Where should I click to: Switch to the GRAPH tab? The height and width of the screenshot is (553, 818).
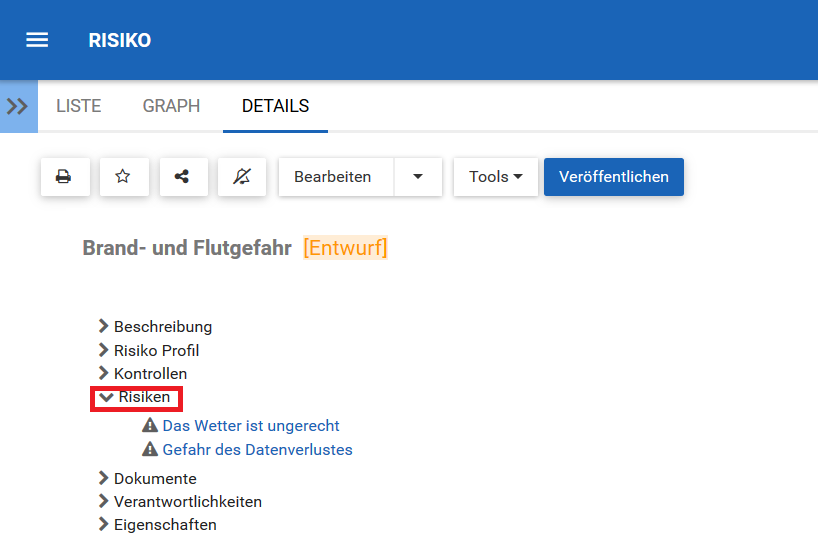pos(171,106)
